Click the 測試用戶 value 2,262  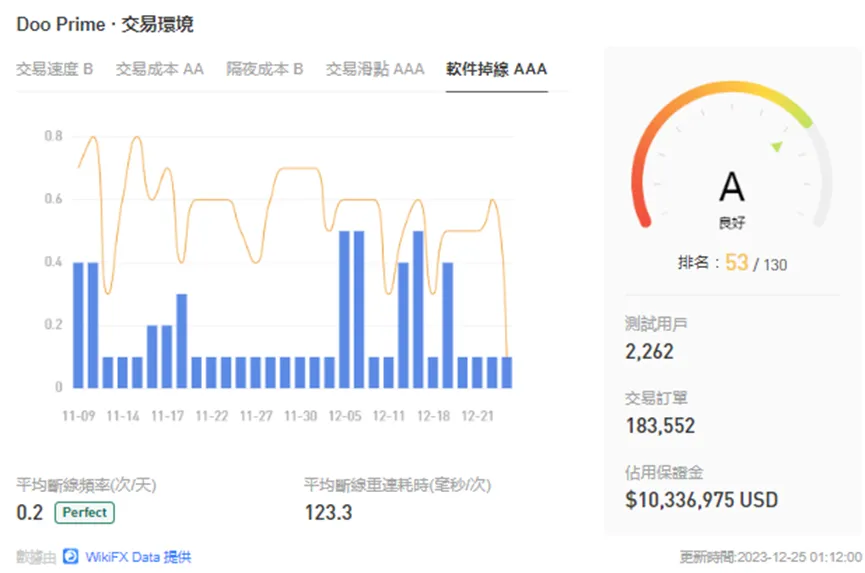point(649,351)
